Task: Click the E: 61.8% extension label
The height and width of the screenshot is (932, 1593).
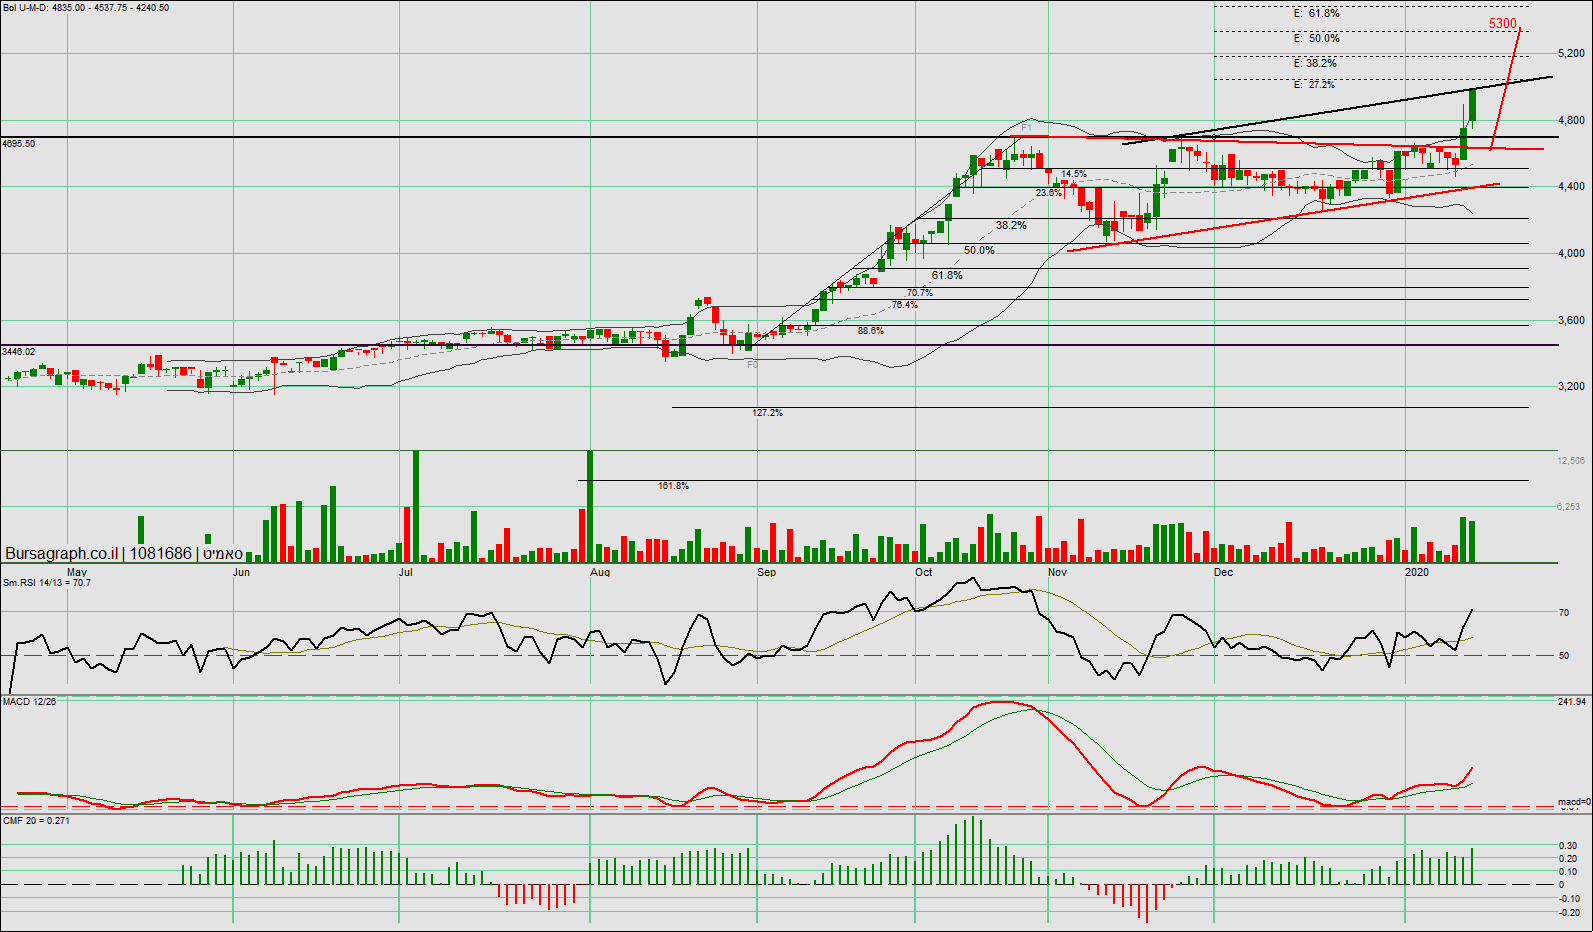Action: coord(1316,14)
